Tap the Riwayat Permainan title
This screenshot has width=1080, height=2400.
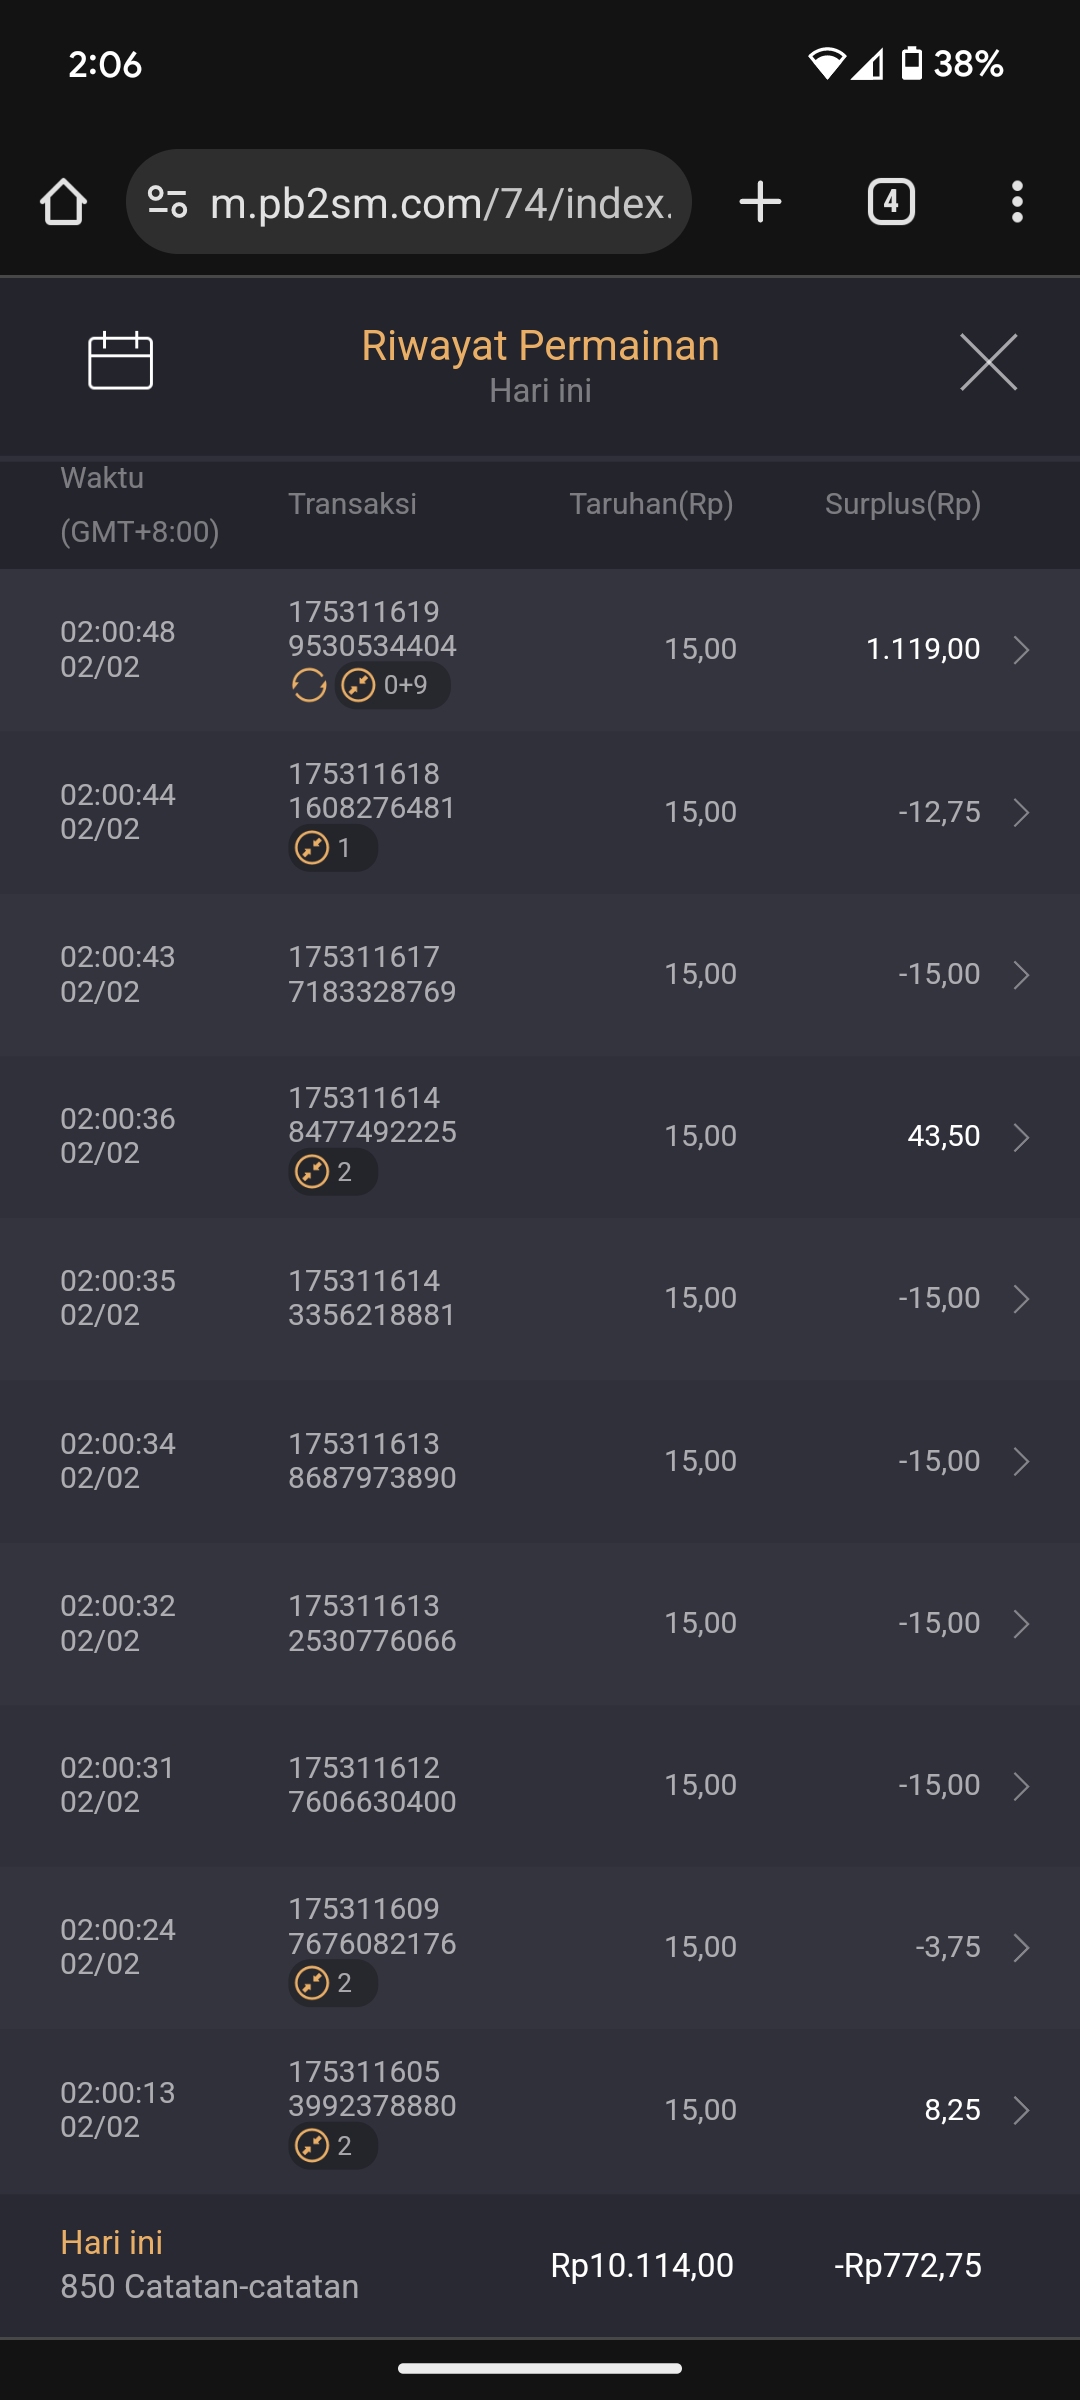(x=540, y=346)
